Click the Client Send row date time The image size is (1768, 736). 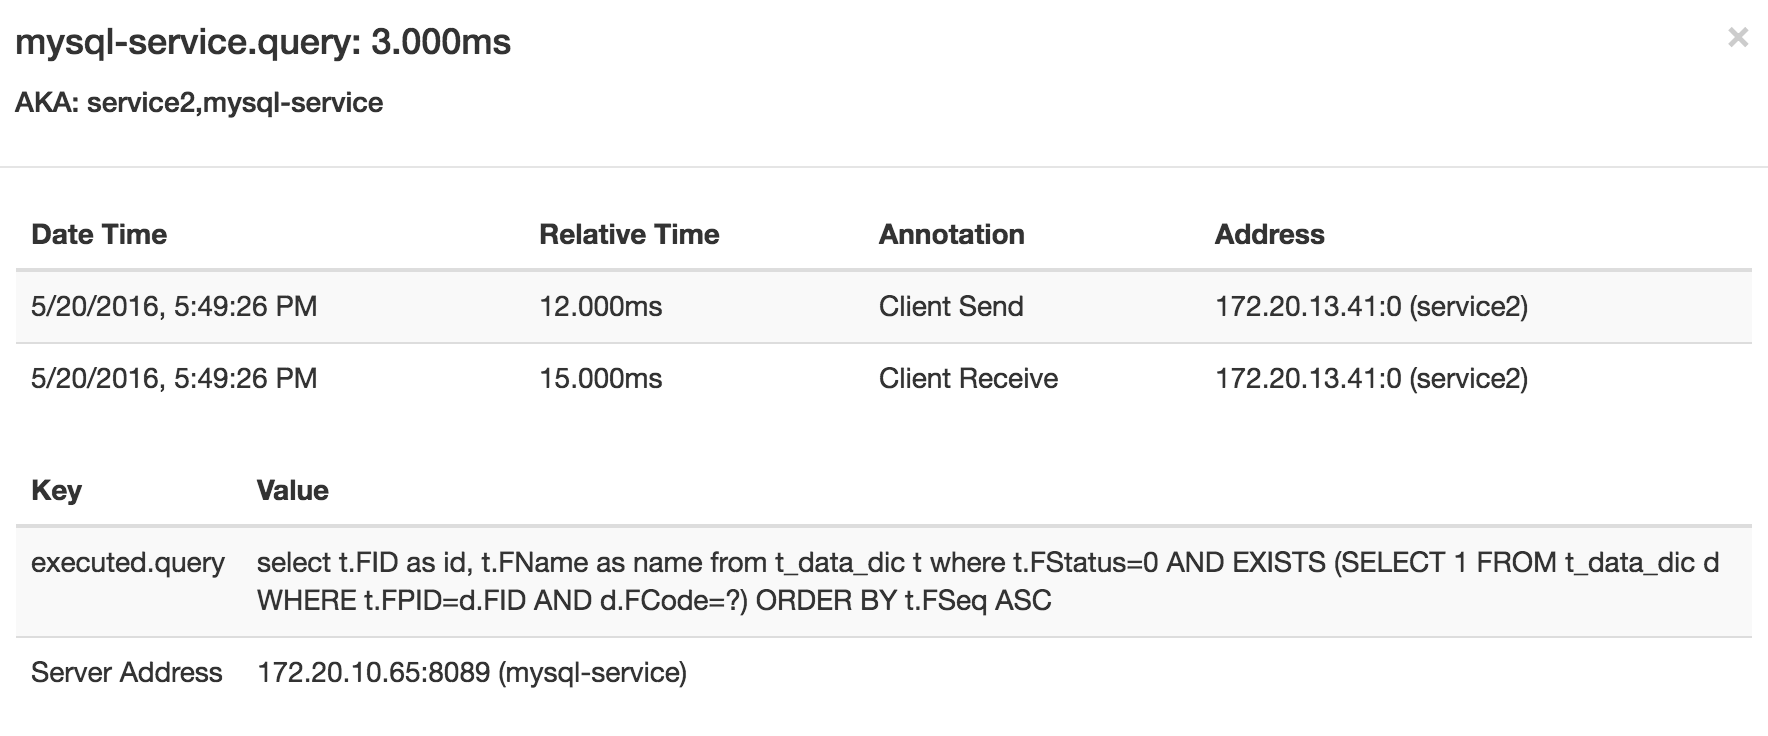(174, 306)
